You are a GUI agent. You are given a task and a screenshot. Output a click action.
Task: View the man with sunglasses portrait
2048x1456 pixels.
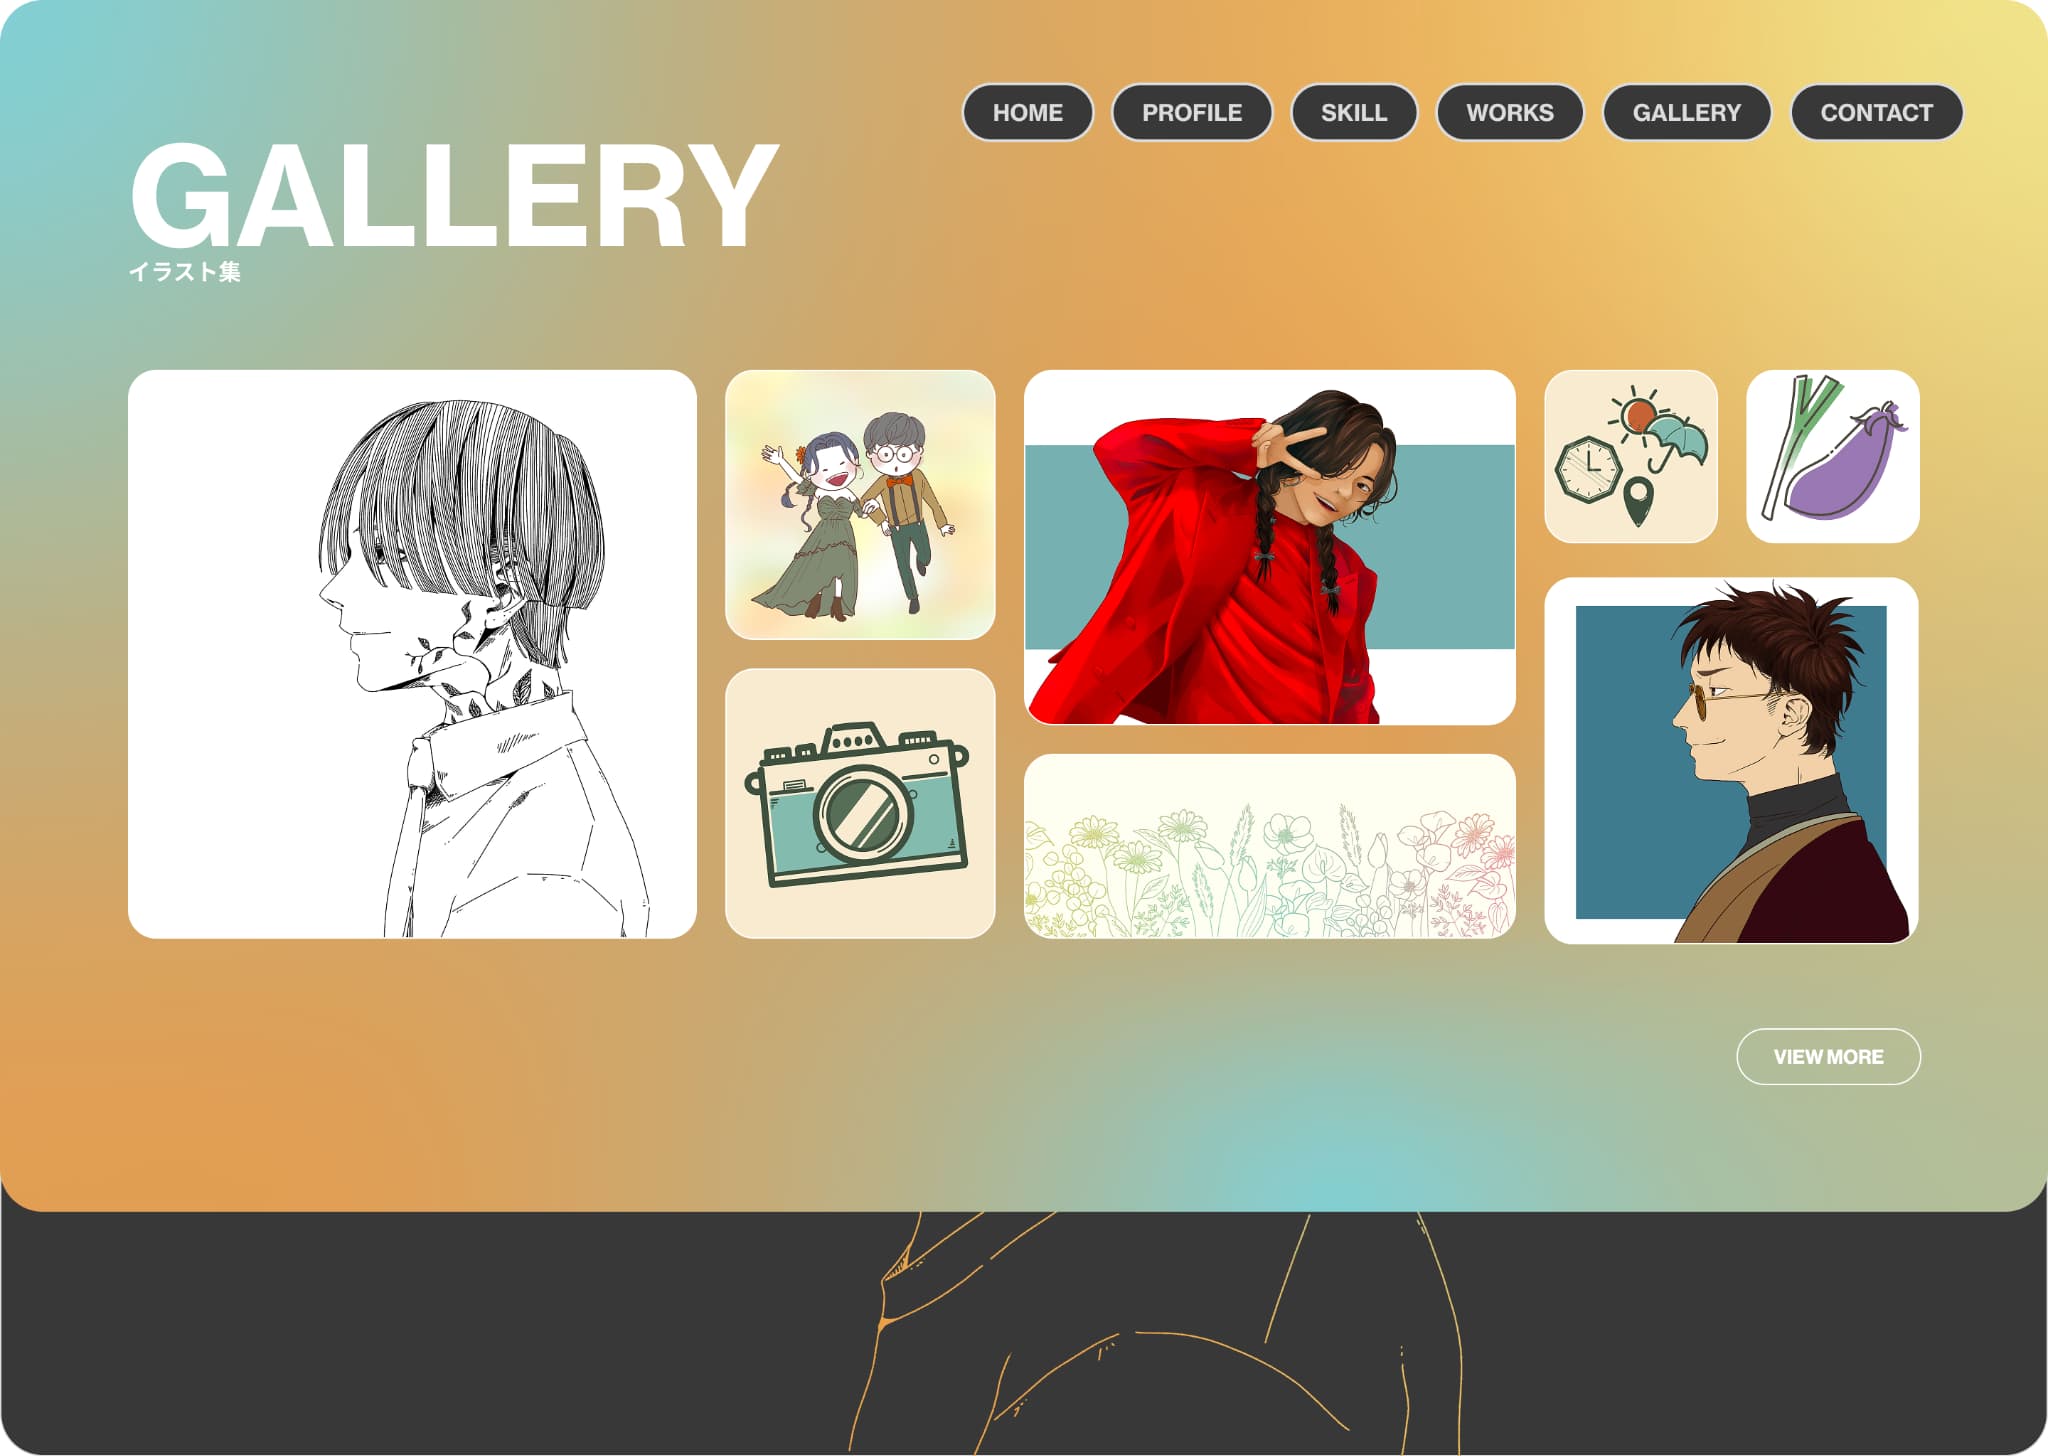pyautogui.click(x=1731, y=760)
